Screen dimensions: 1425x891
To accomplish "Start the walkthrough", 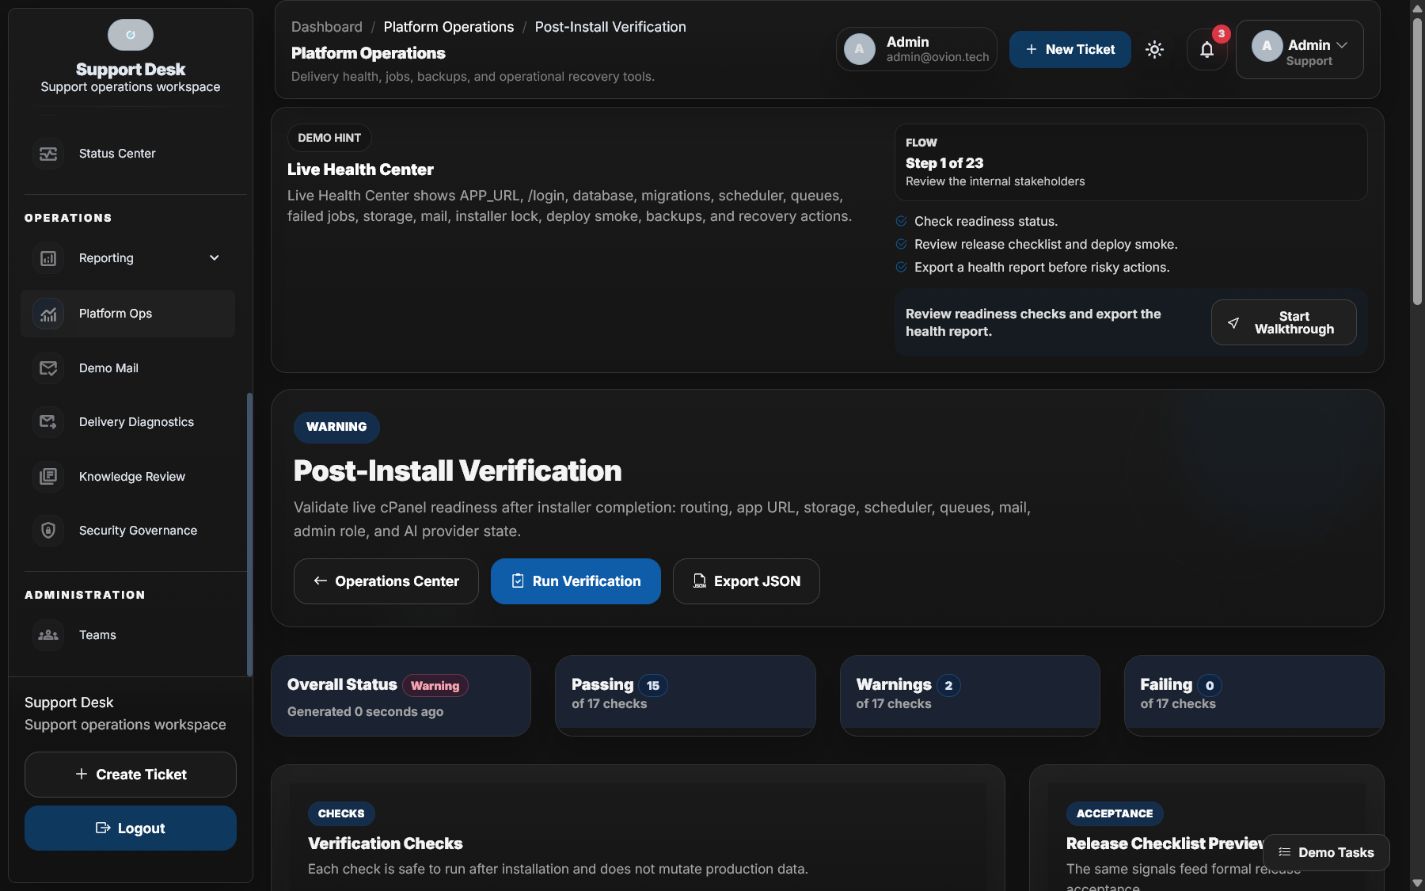I will click(1284, 323).
